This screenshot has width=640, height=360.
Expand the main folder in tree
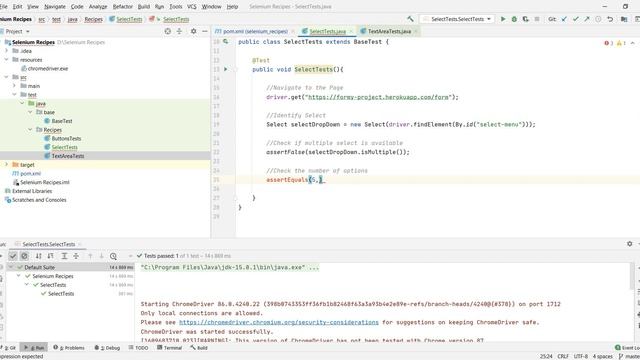click(x=15, y=86)
